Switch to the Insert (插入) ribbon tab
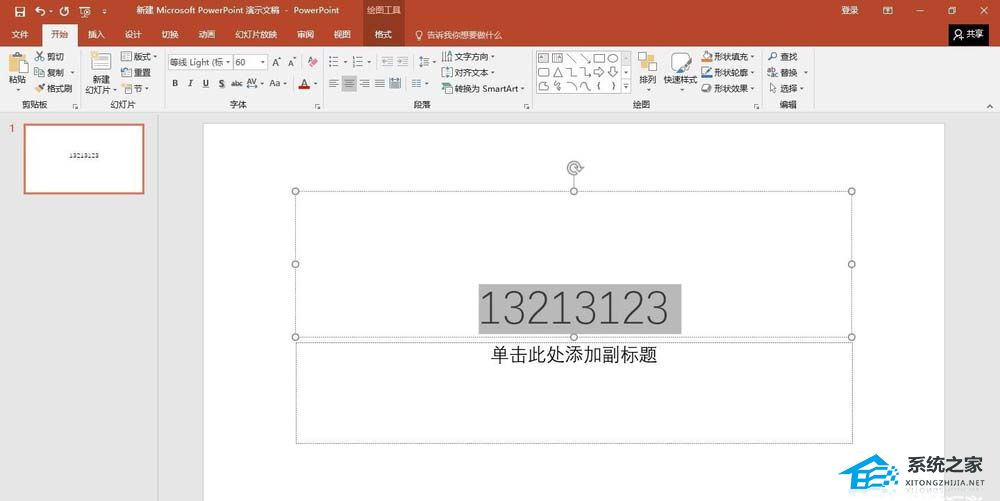The width and height of the screenshot is (1000, 501). click(x=96, y=34)
